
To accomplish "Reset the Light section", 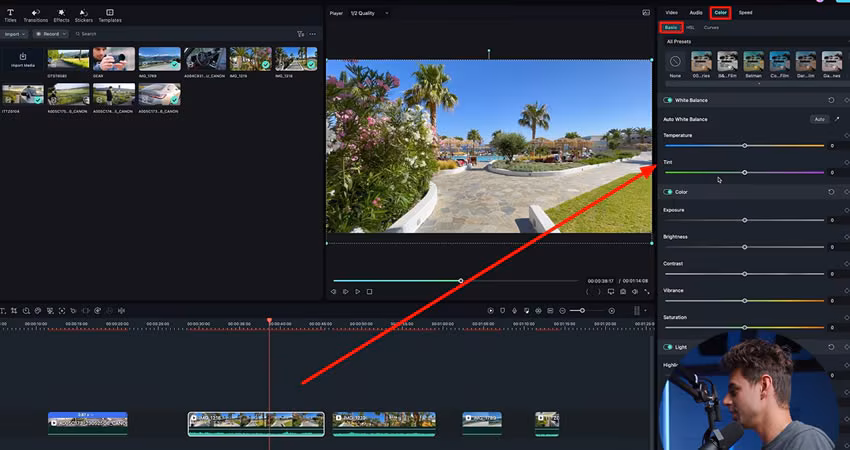I will [831, 347].
